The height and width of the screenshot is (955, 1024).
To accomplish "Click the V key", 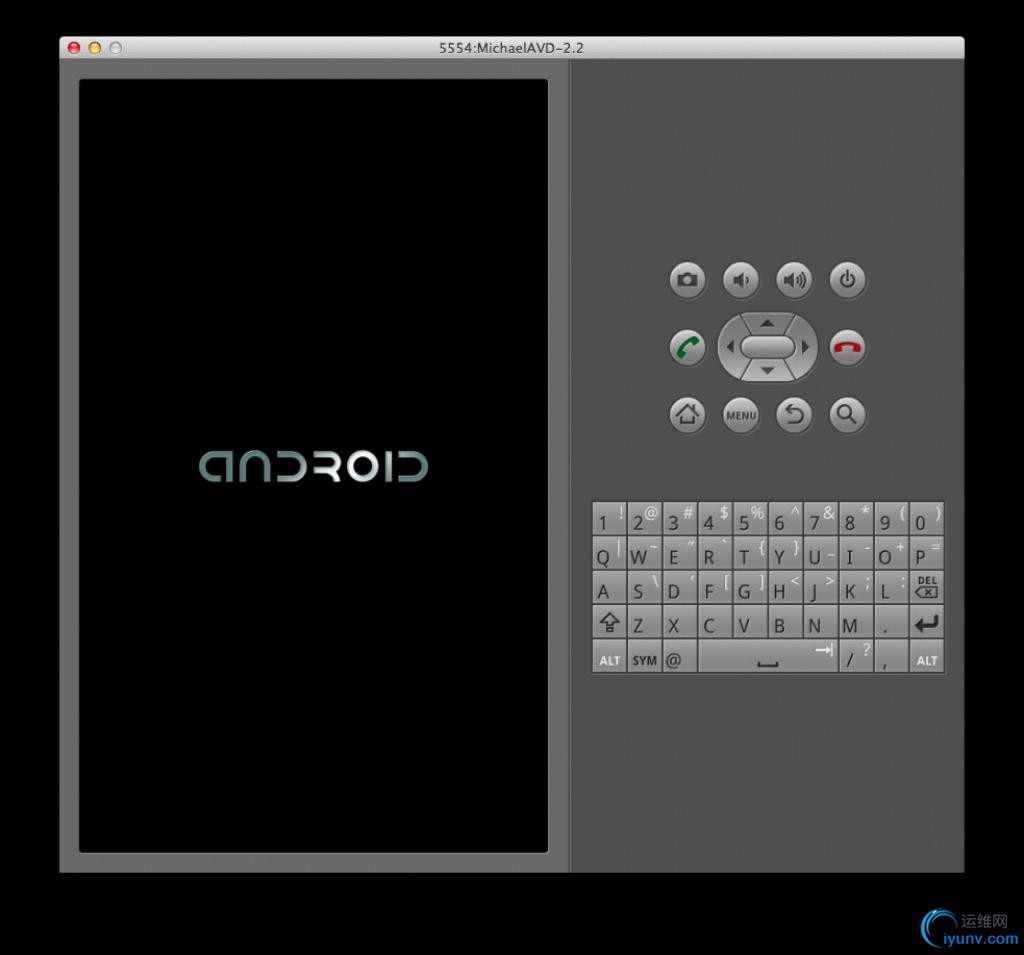I will point(750,622).
